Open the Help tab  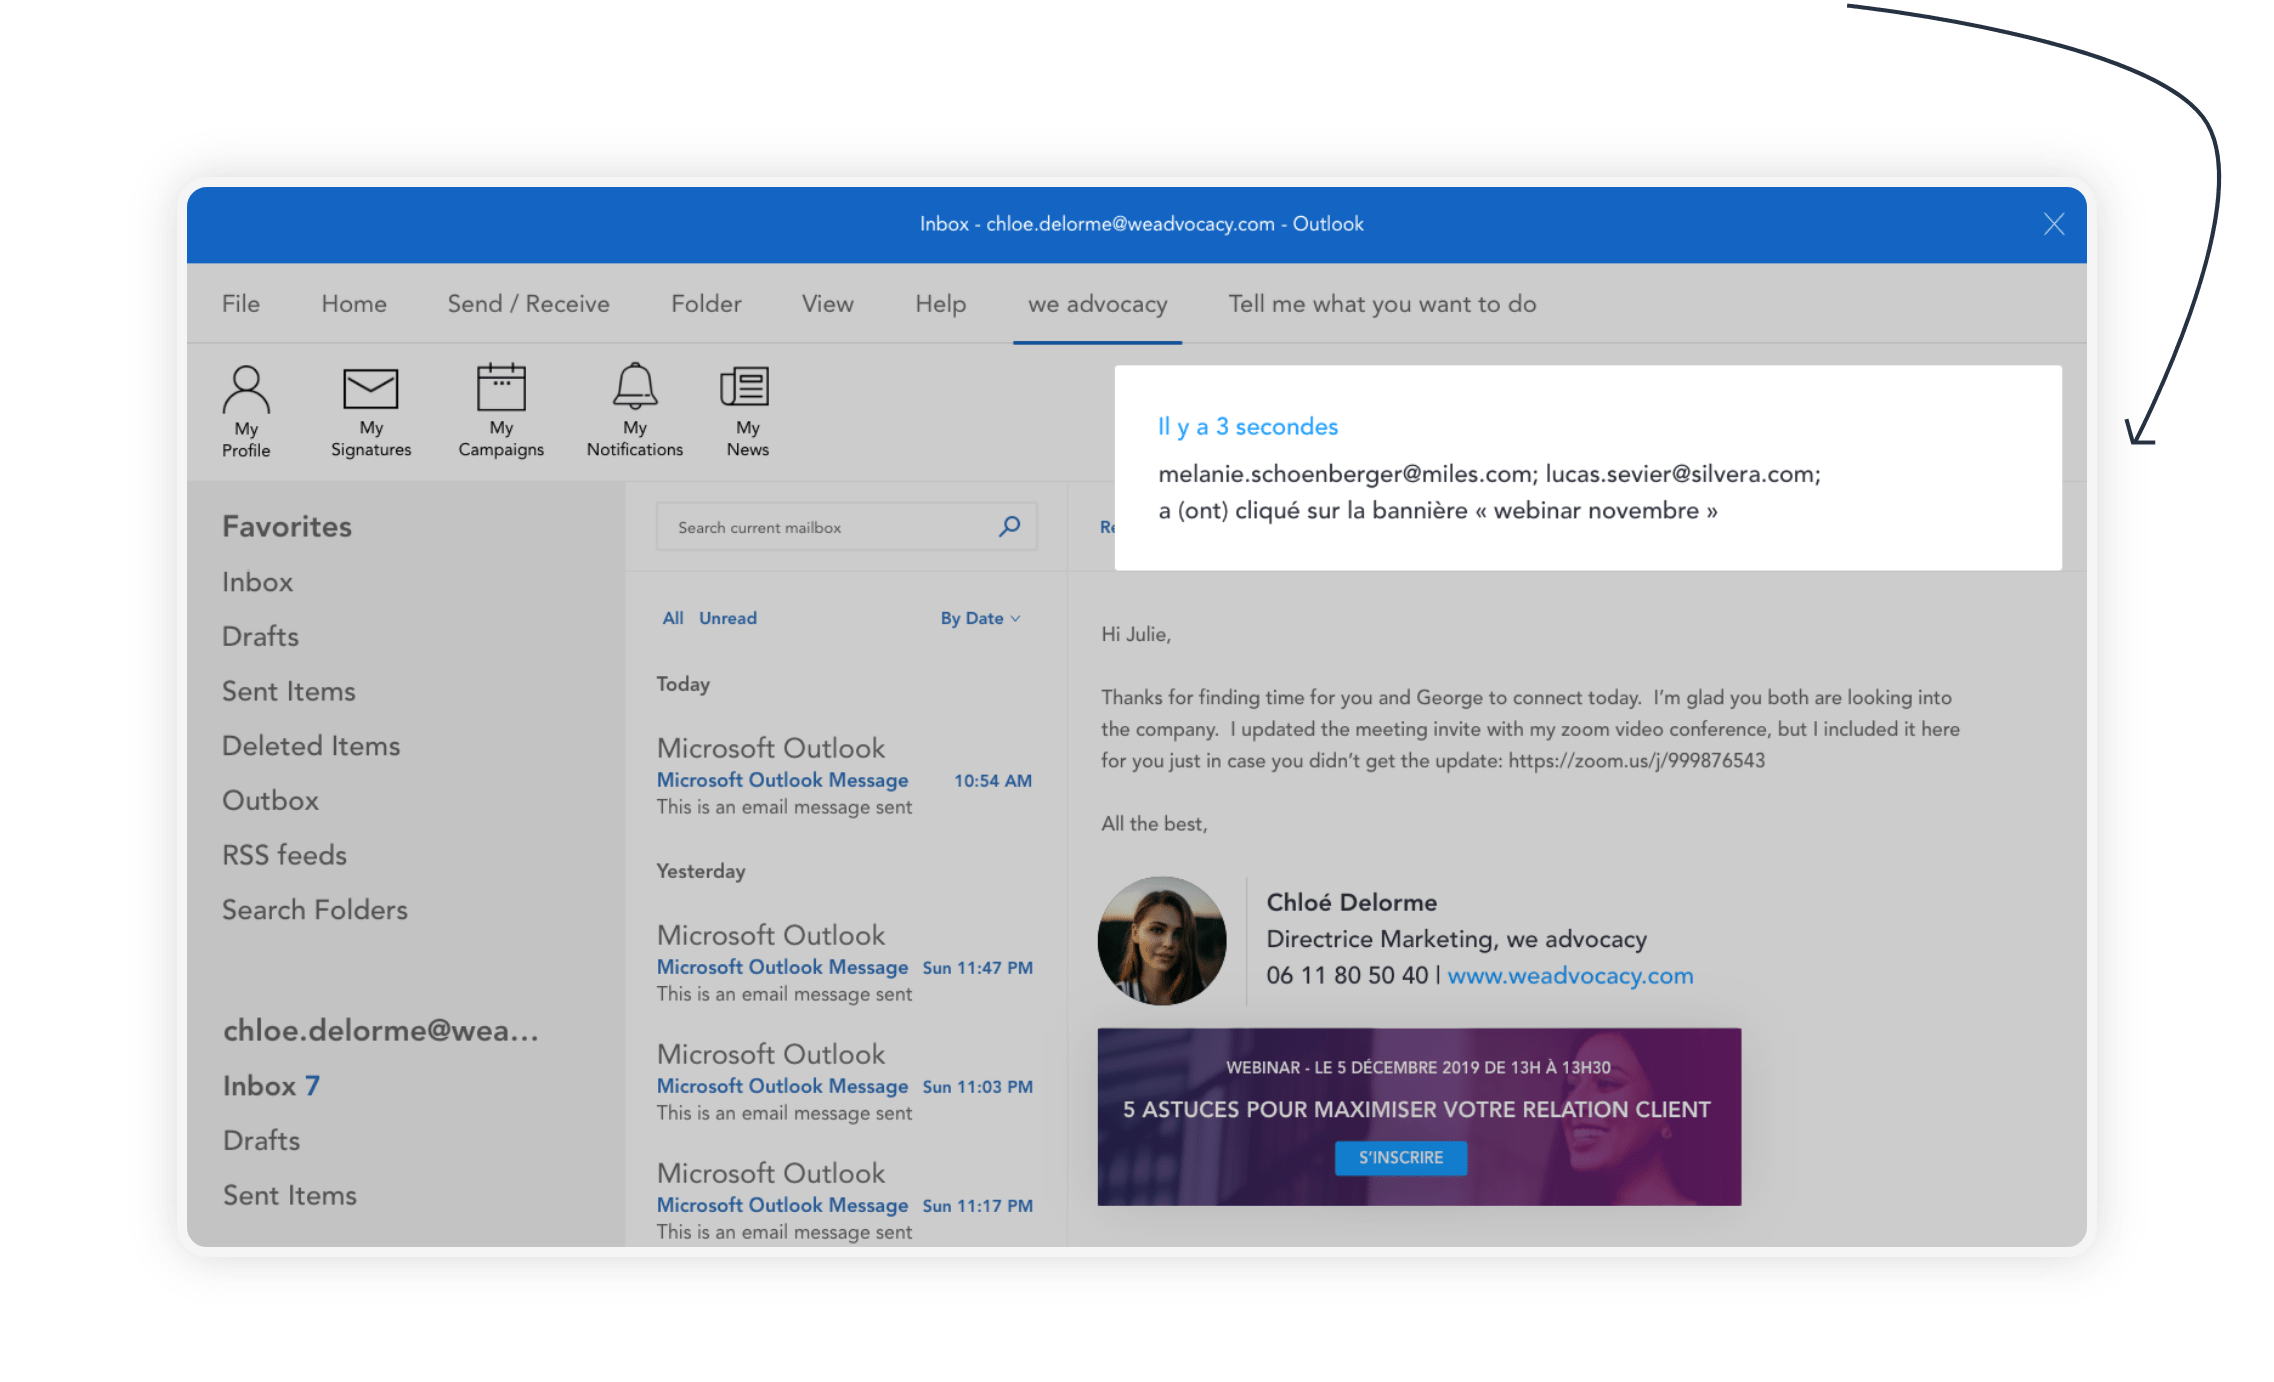[940, 304]
